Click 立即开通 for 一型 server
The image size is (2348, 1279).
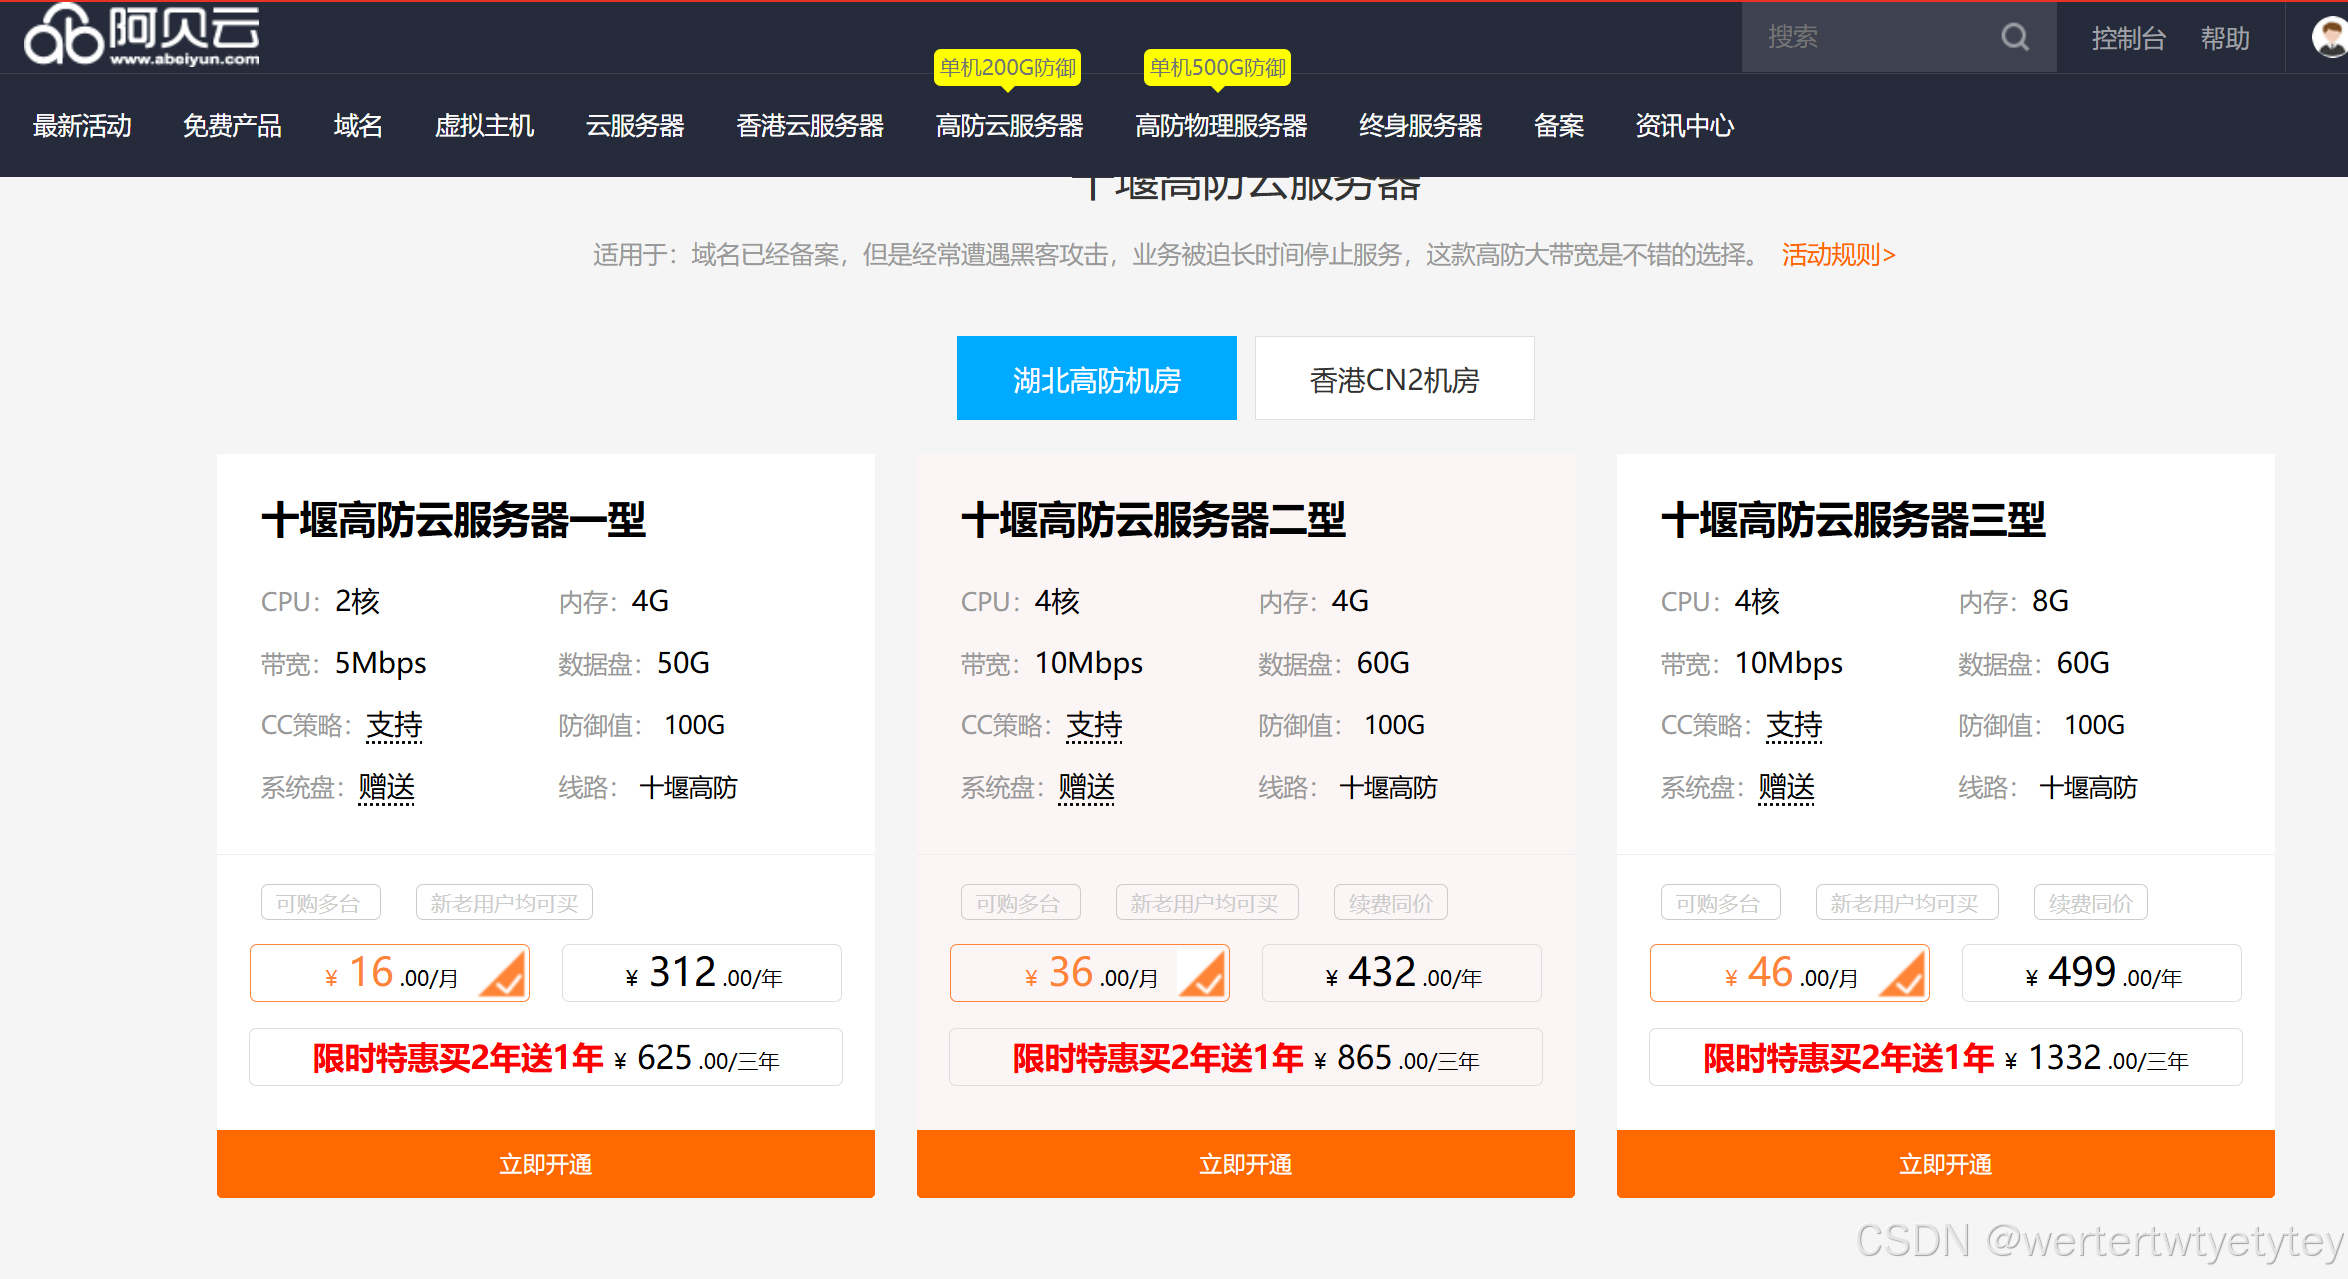[x=545, y=1164]
